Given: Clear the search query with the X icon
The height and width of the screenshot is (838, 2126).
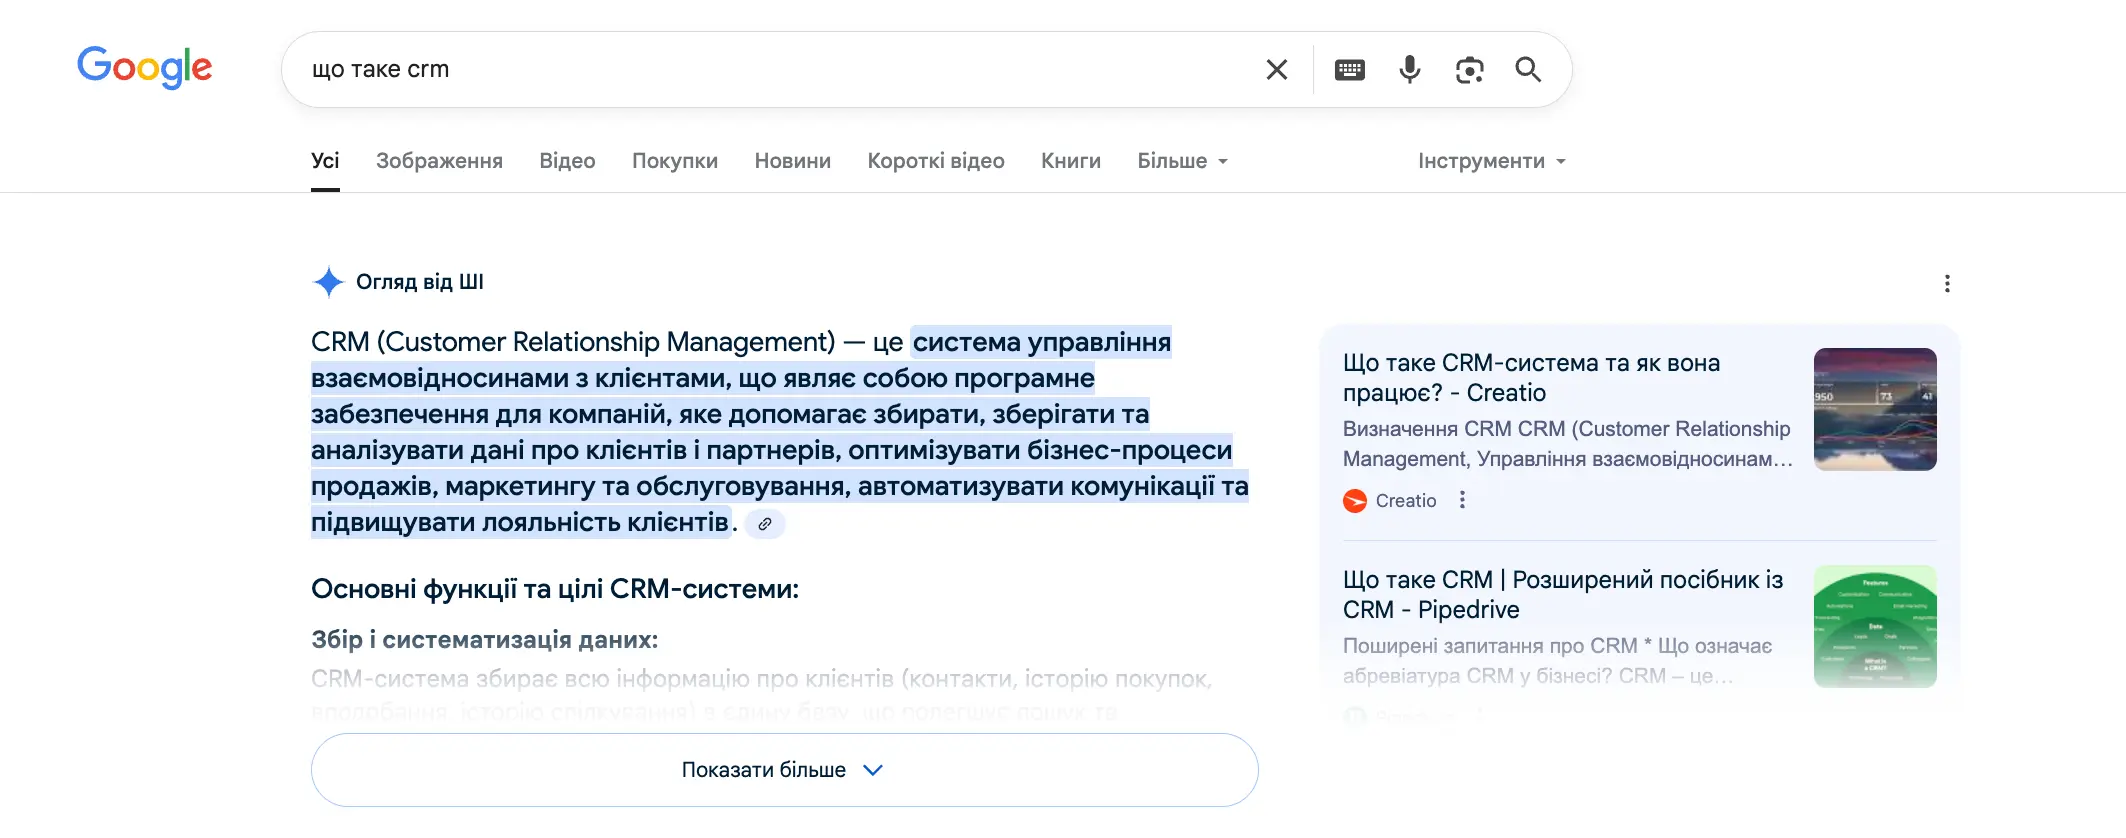Looking at the screenshot, I should click(x=1276, y=69).
